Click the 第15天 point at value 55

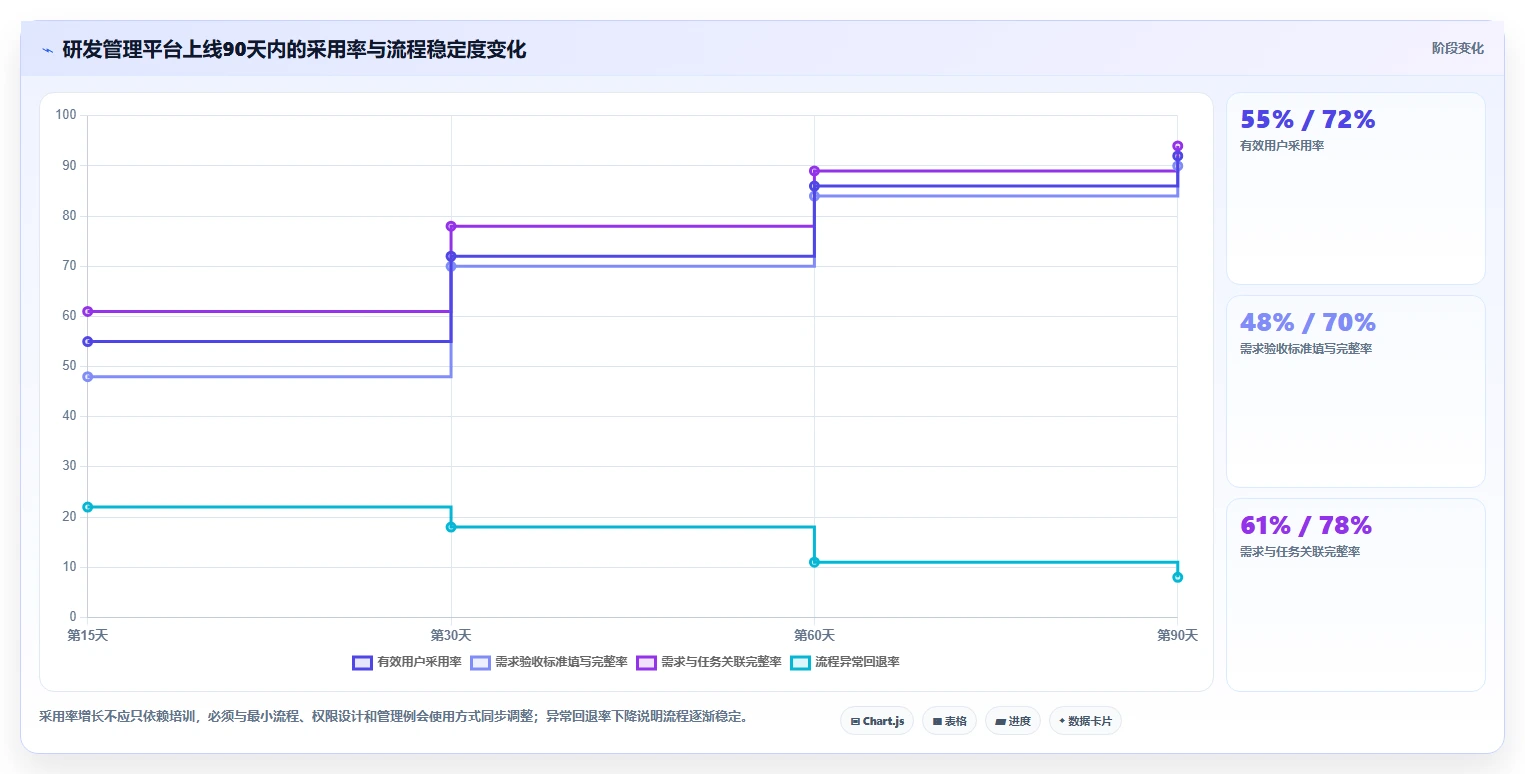point(88,341)
